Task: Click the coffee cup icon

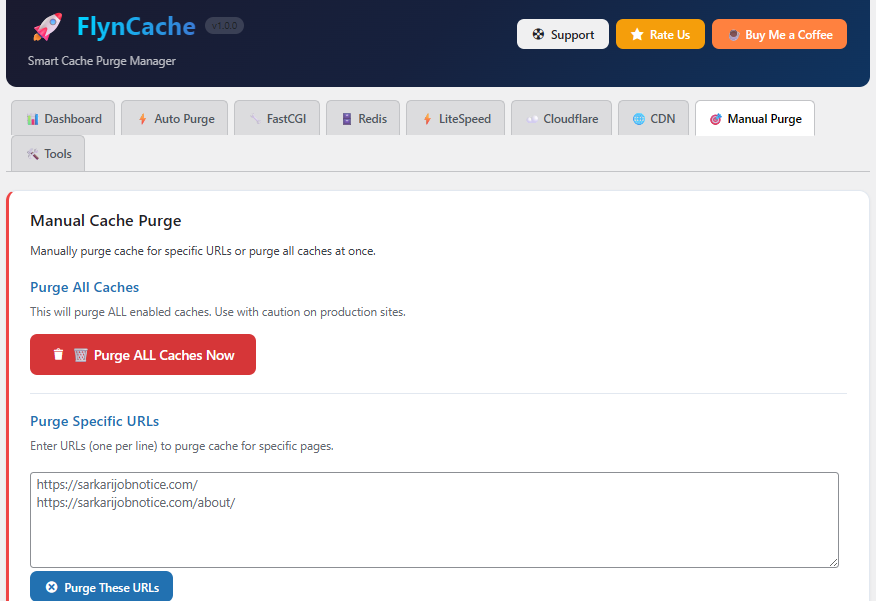Action: tap(734, 35)
